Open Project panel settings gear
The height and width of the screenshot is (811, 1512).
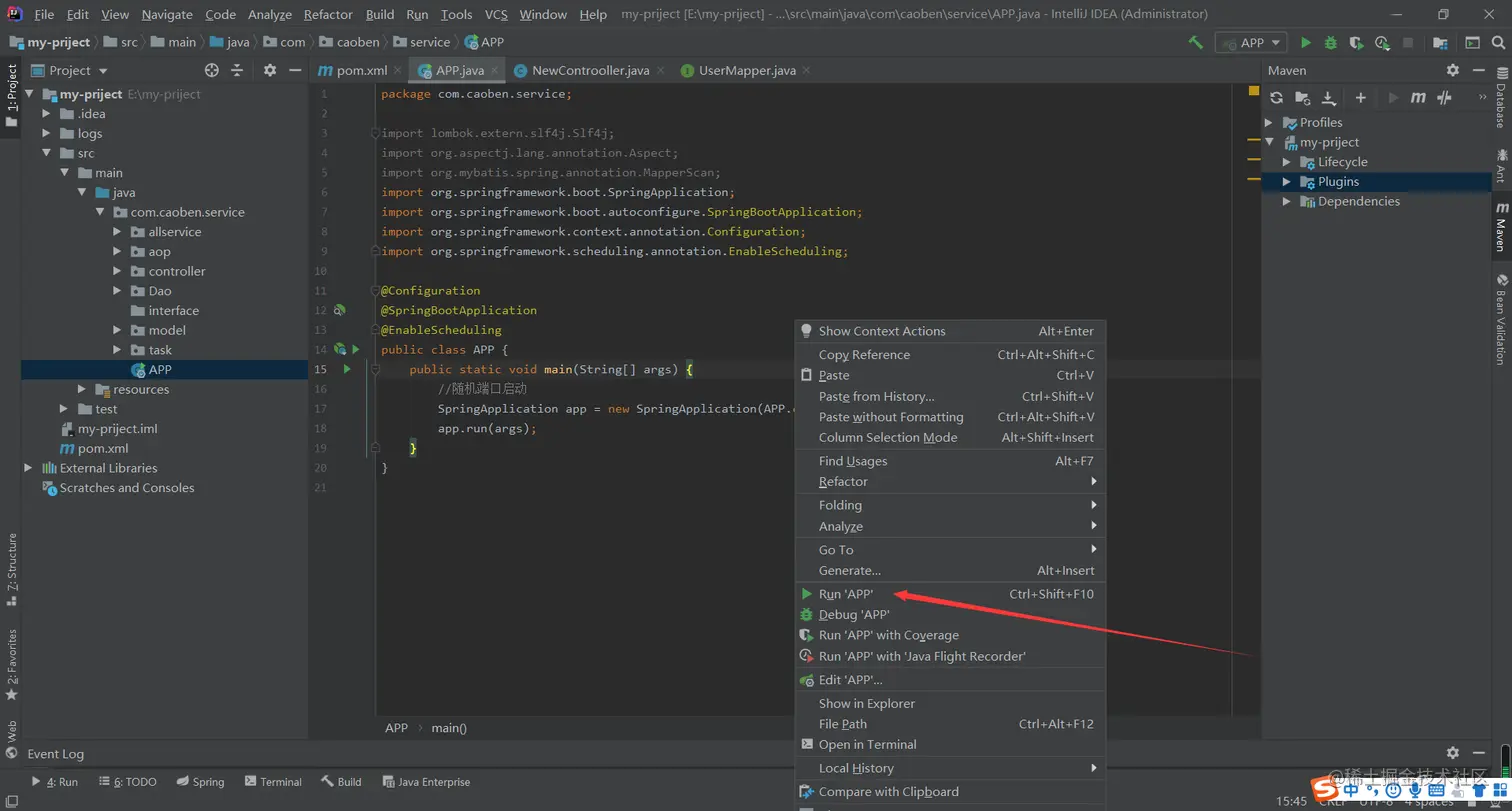[x=269, y=70]
